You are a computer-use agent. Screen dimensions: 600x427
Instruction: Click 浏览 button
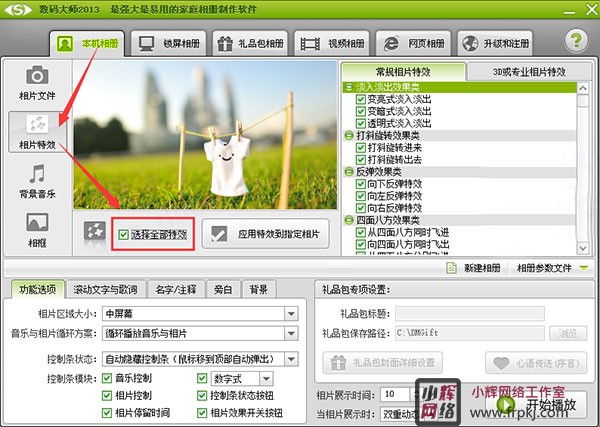click(568, 333)
